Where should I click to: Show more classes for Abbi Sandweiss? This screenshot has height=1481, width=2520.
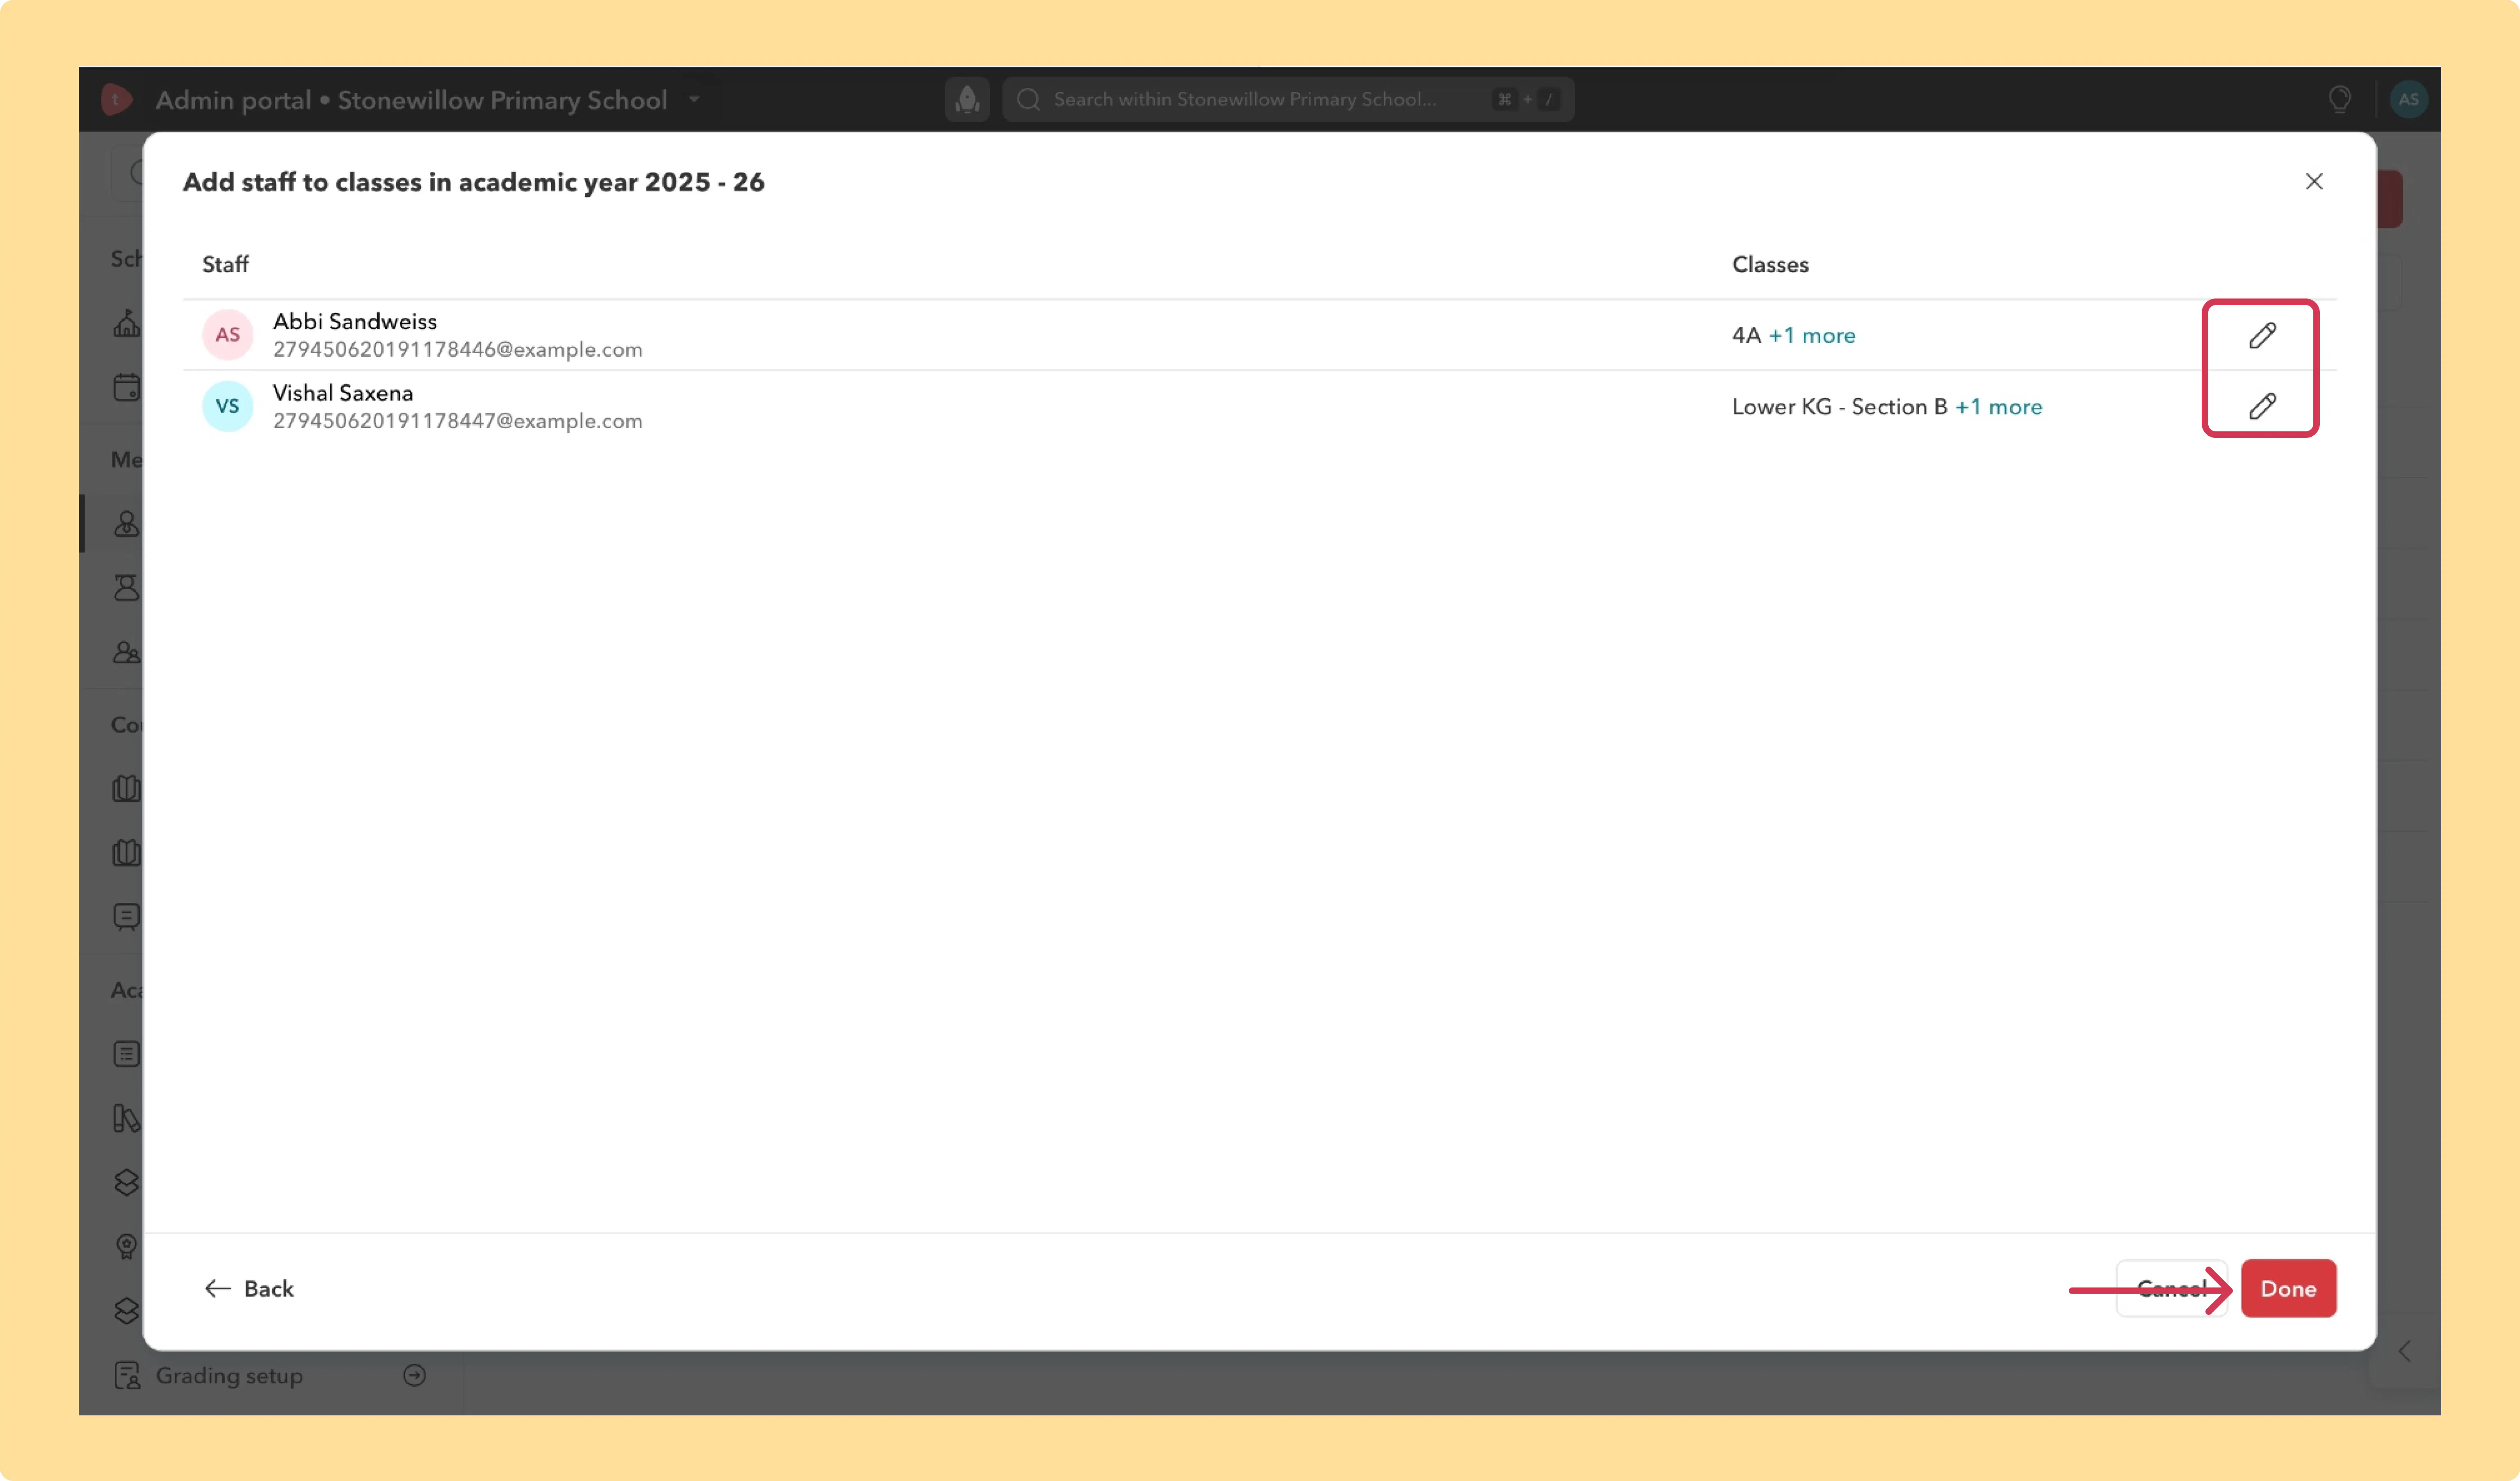point(1812,335)
